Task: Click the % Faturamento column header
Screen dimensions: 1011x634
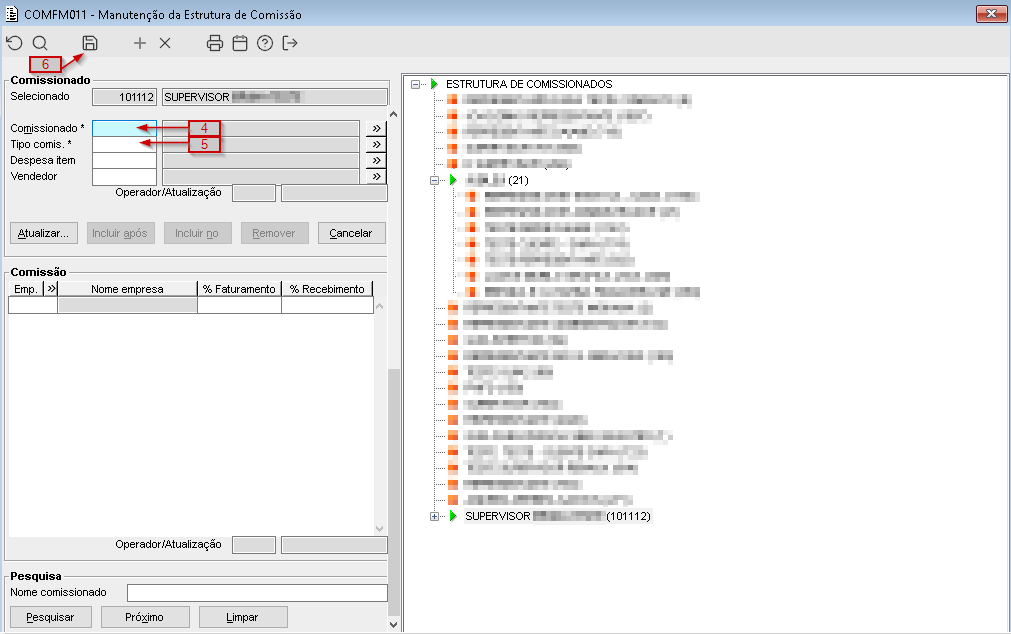Action: pyautogui.click(x=239, y=289)
